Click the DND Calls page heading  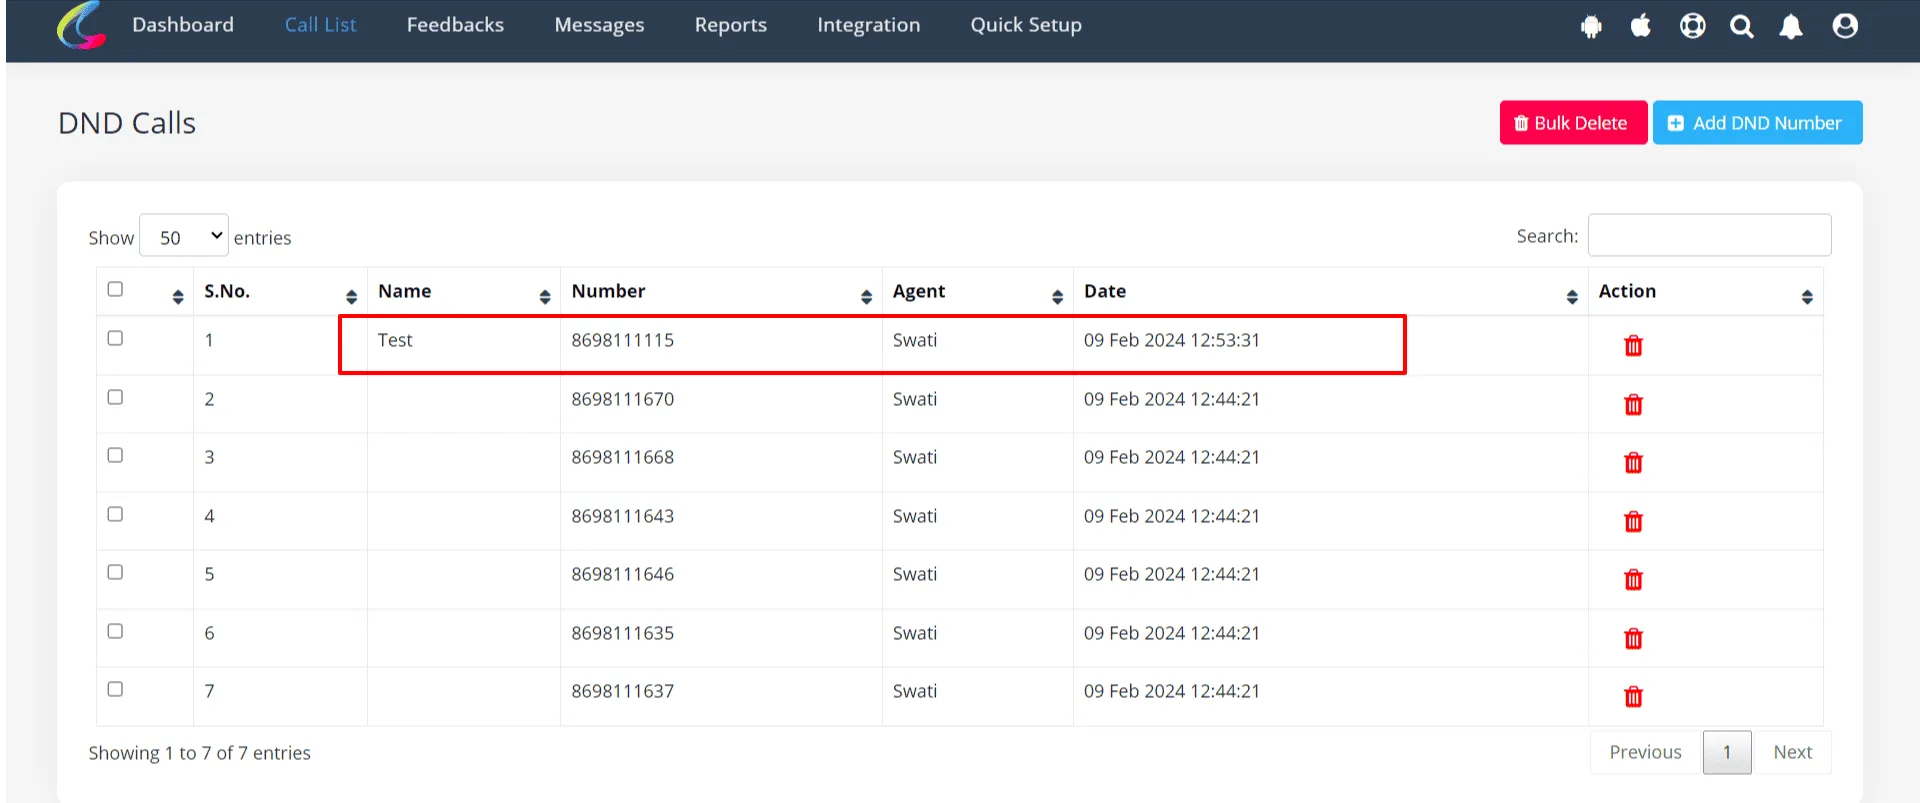(x=127, y=123)
